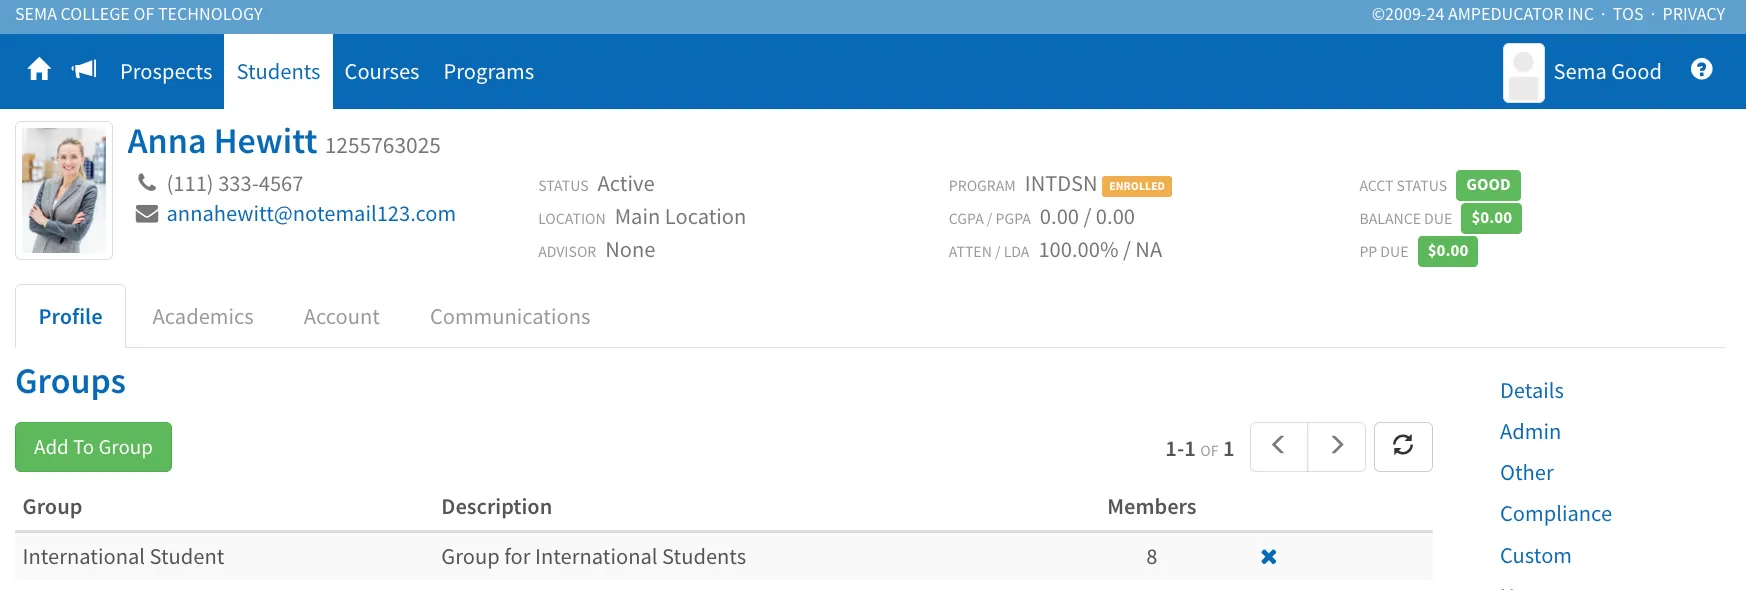Sort by the Description column header

point(497,507)
